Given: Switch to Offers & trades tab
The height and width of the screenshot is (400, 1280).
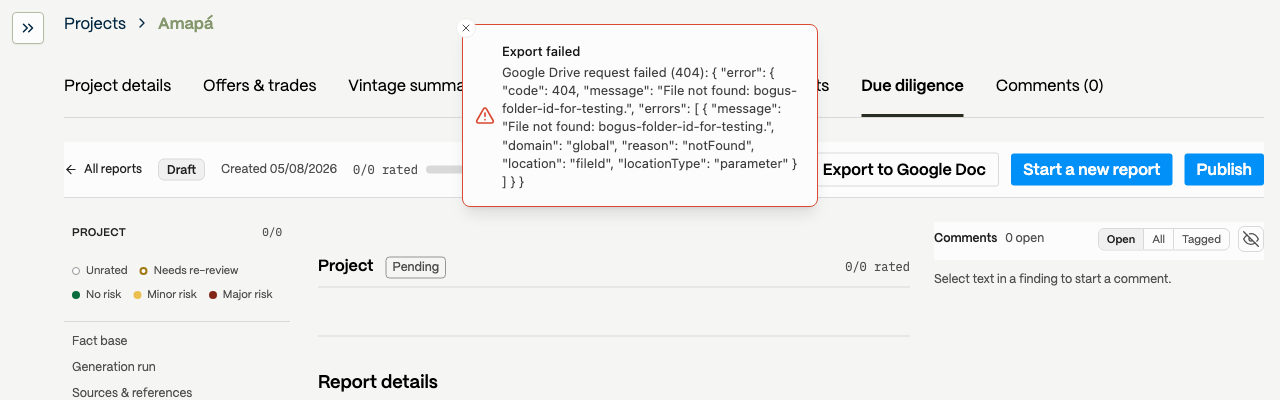Looking at the screenshot, I should pyautogui.click(x=260, y=86).
